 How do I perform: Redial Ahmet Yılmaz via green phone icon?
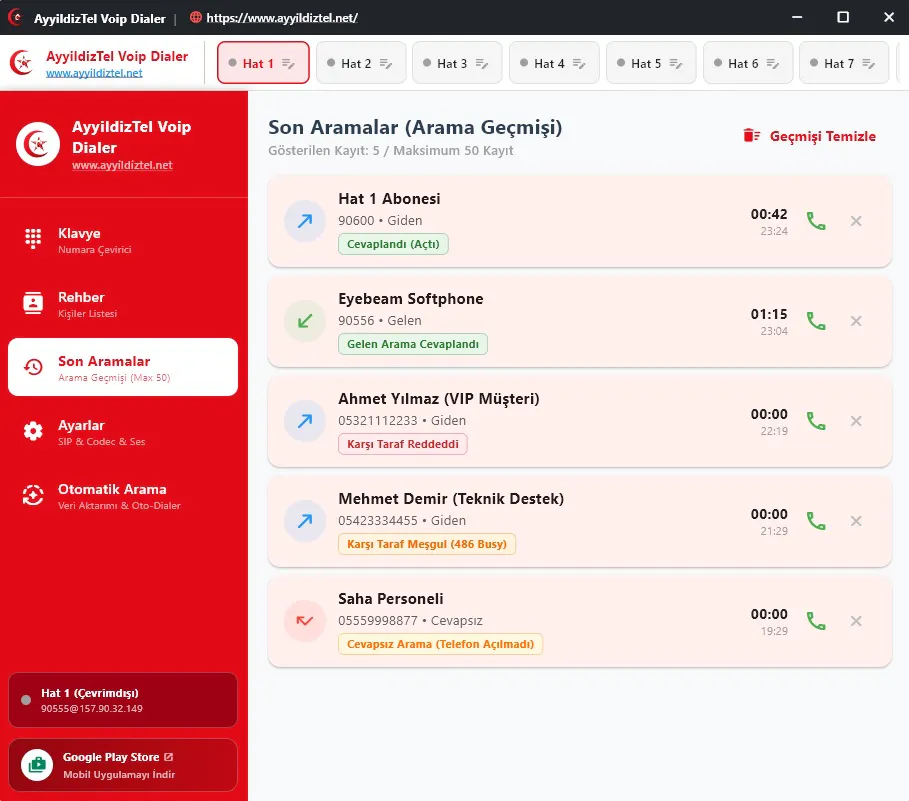[x=816, y=421]
